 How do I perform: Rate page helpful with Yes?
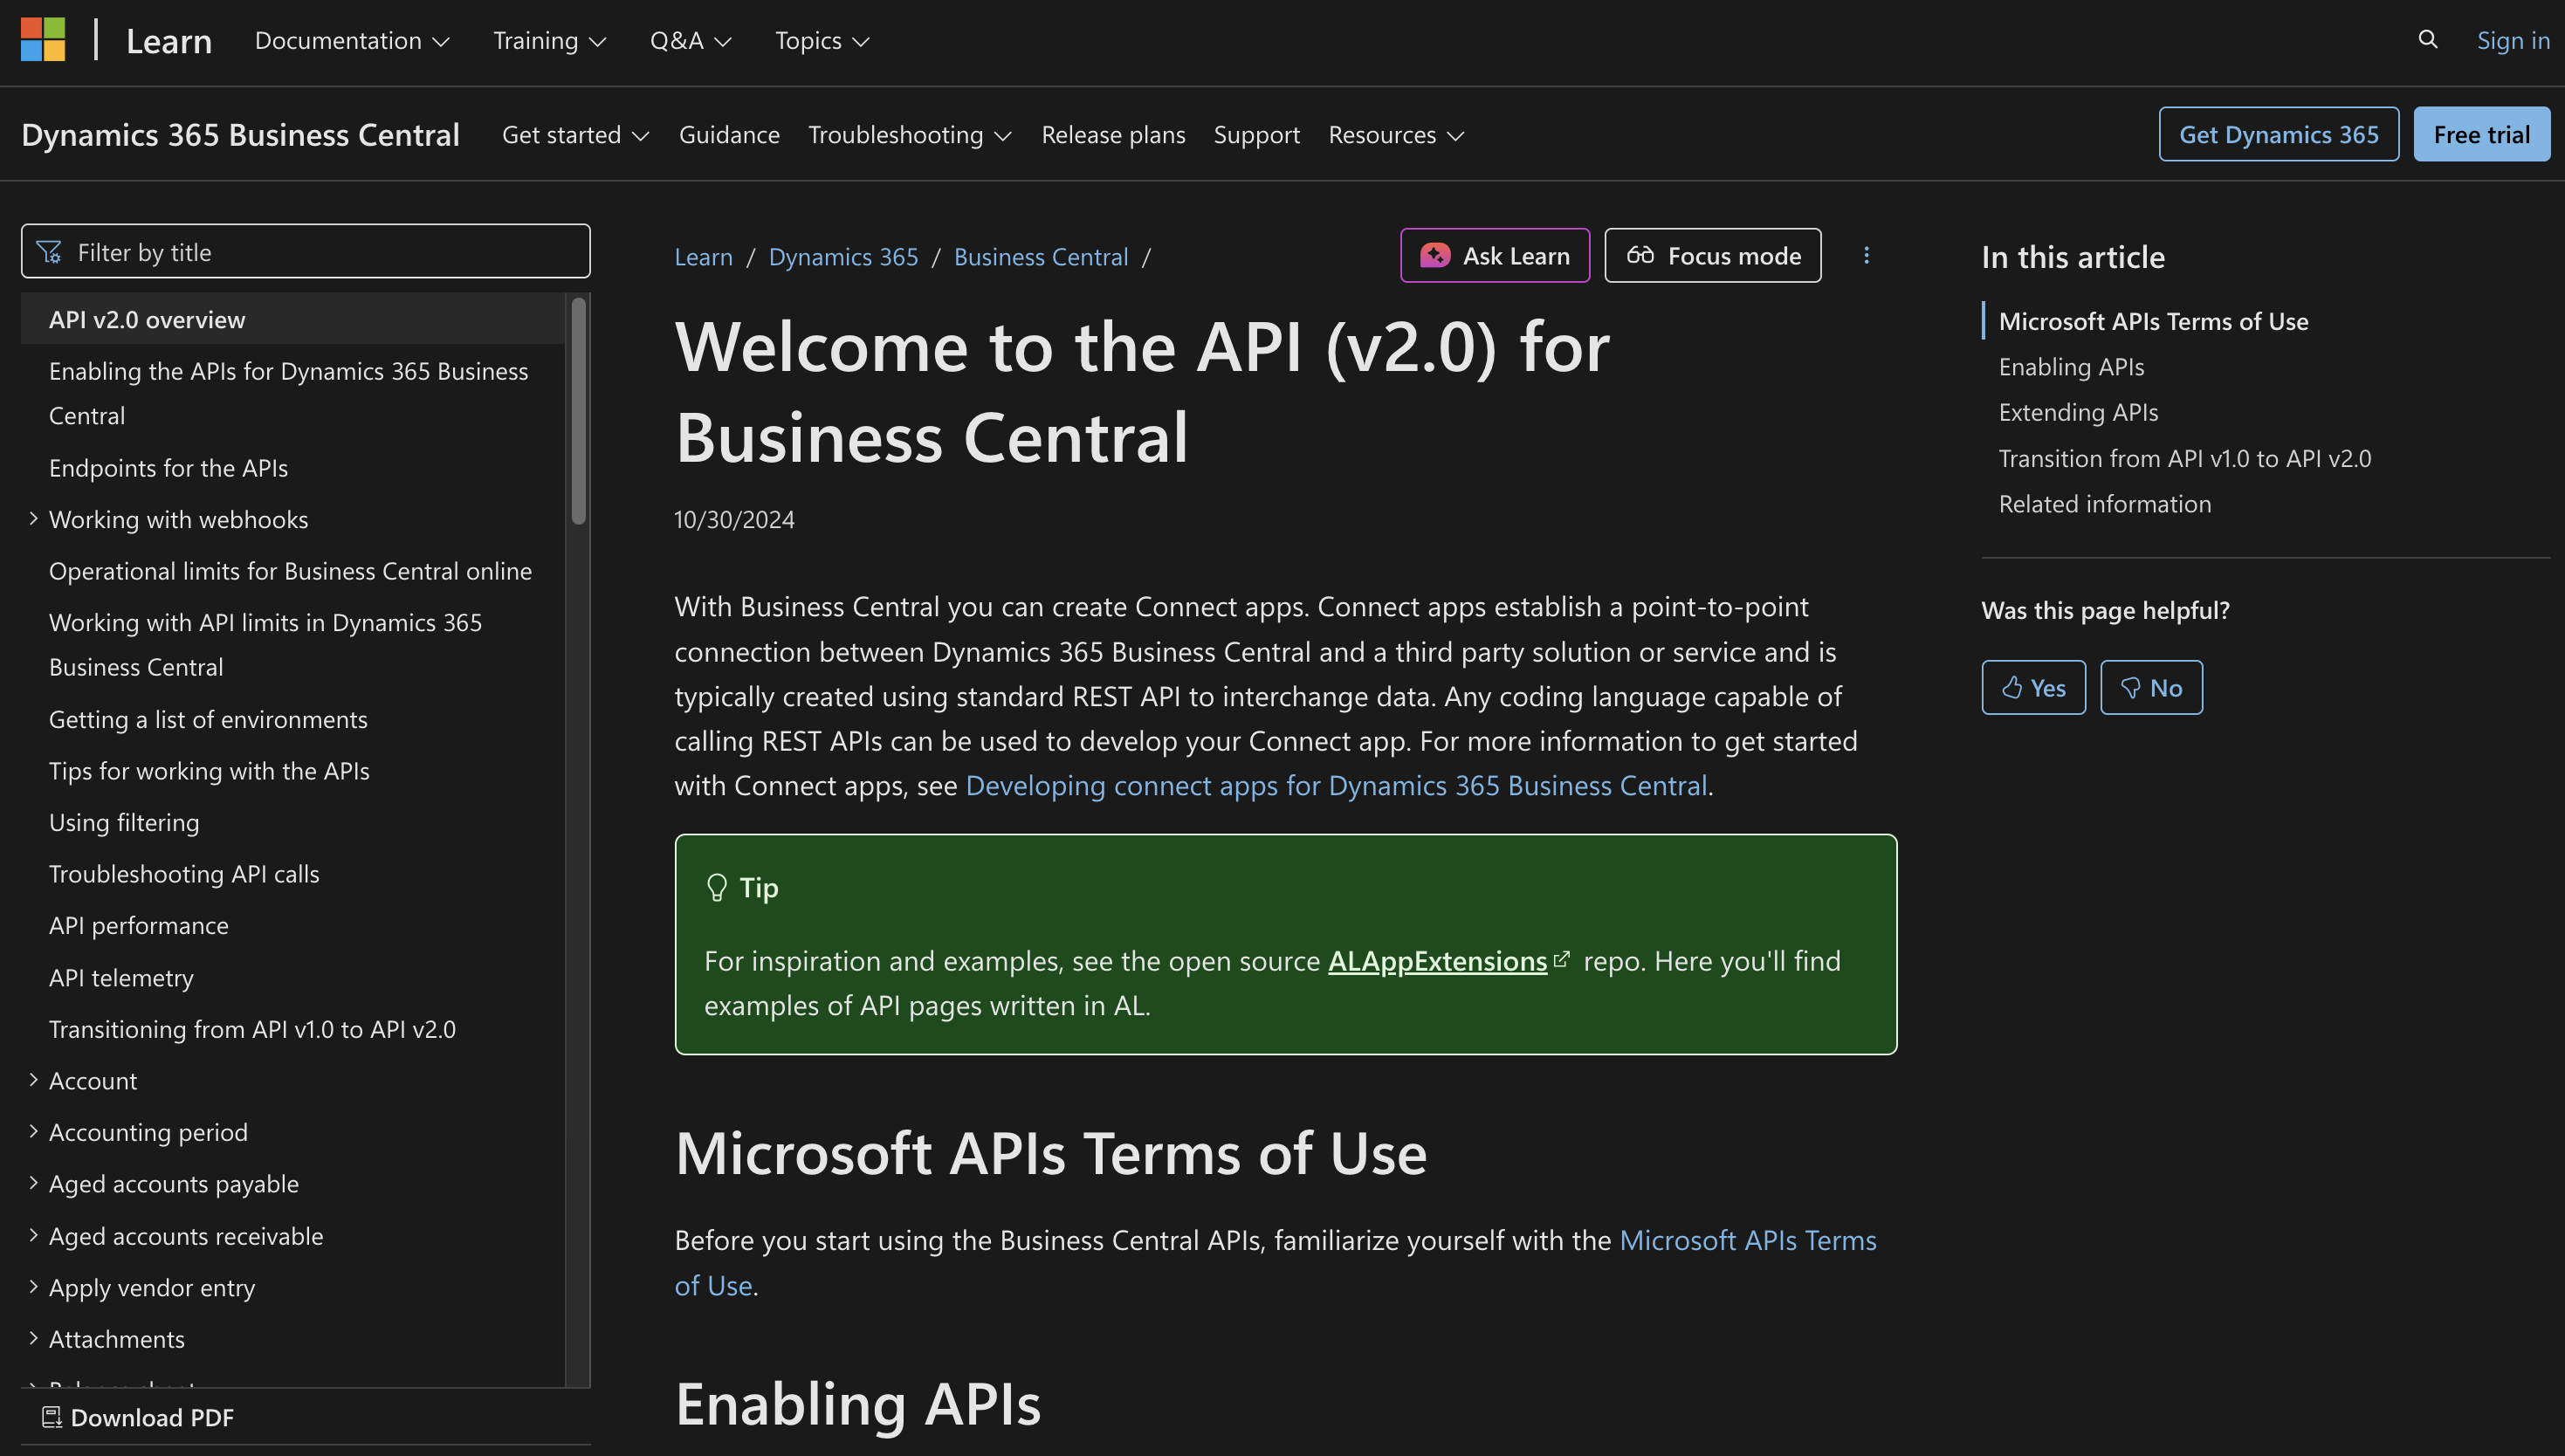tap(2033, 687)
